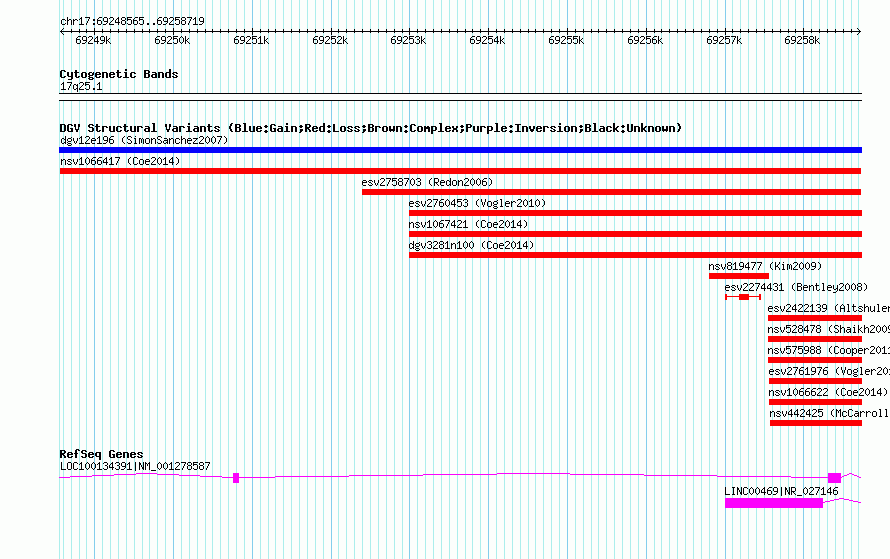Open the nsv1067421 (Coe2014) variant label
This screenshot has width=890, height=559.
point(468,224)
